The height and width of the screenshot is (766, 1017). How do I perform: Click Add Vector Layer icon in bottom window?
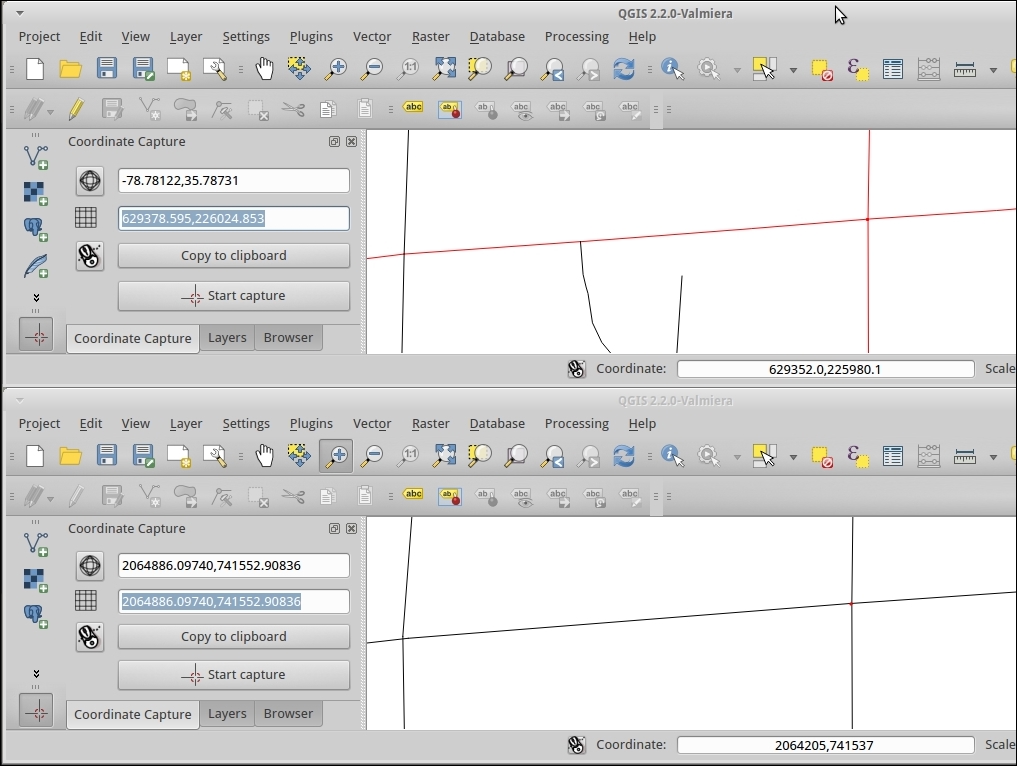point(36,543)
